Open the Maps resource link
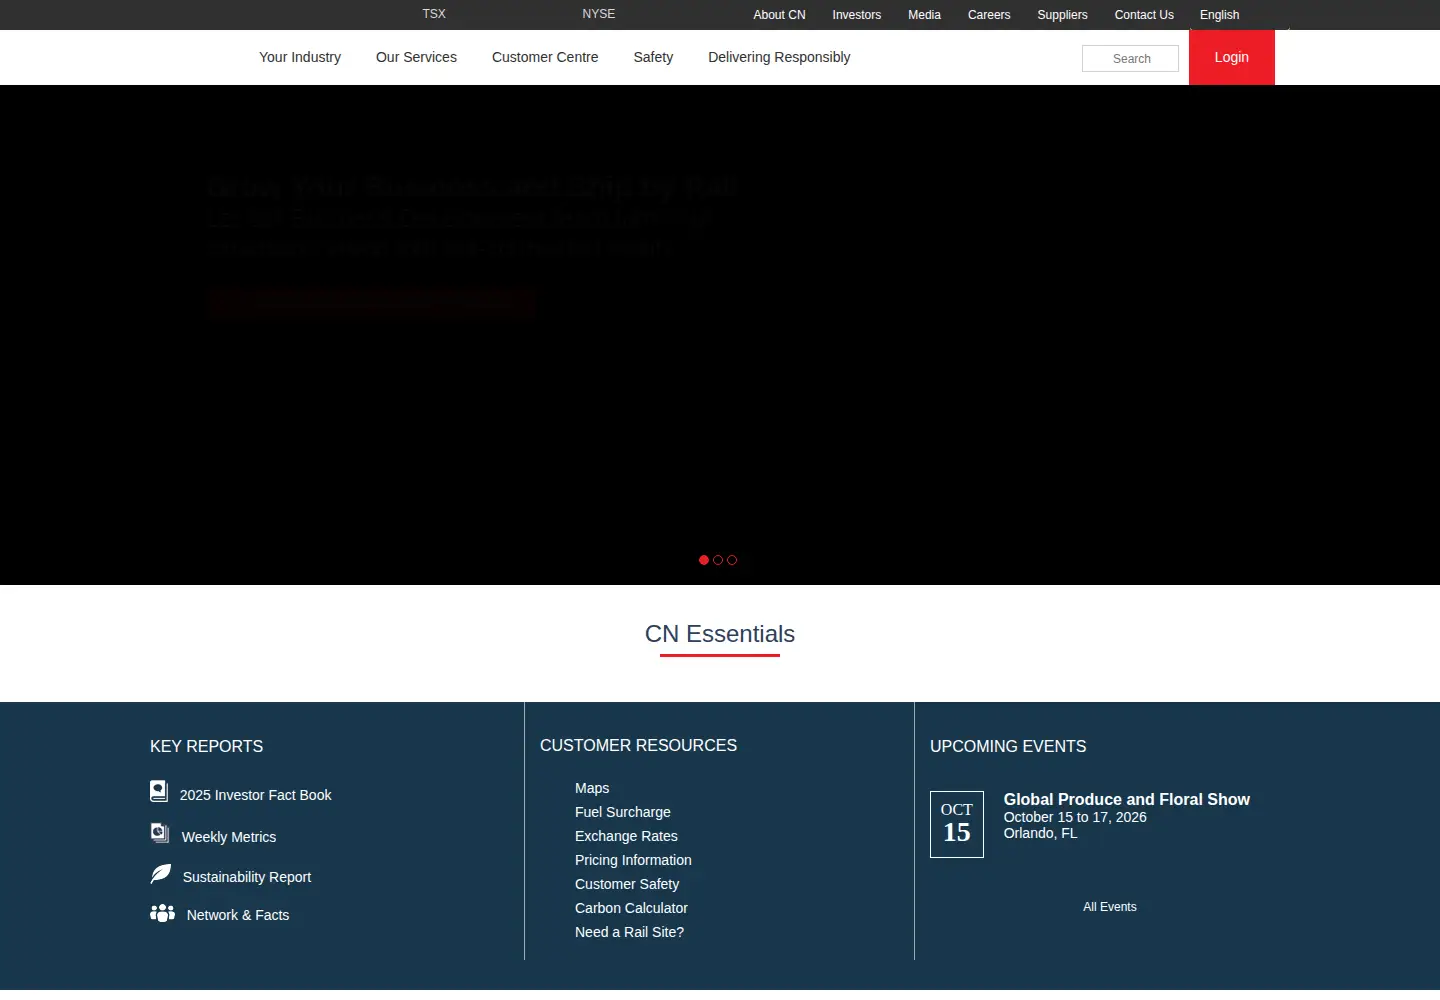 (x=592, y=788)
